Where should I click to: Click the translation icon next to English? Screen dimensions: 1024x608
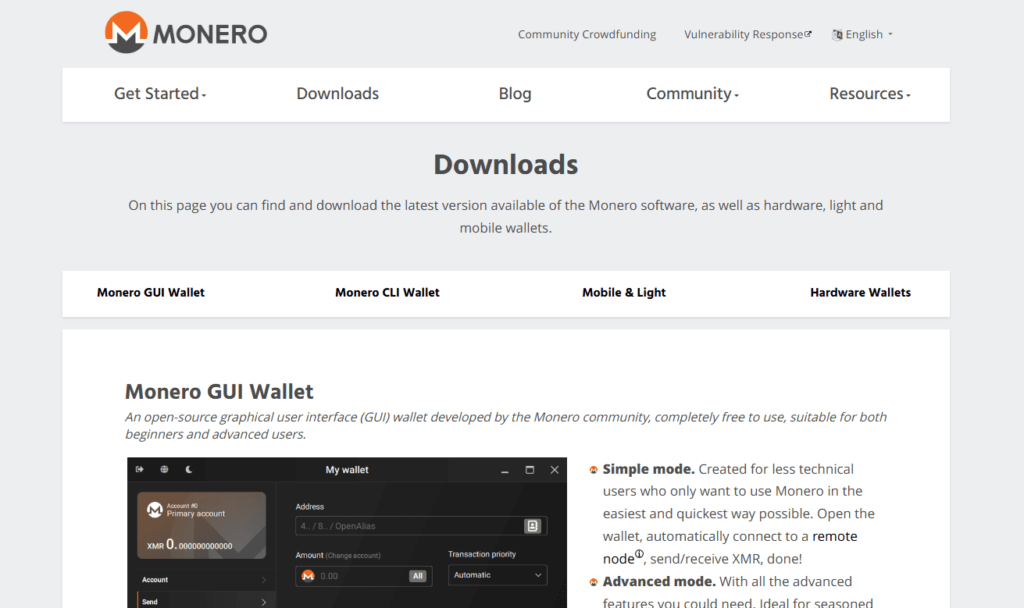[838, 33]
